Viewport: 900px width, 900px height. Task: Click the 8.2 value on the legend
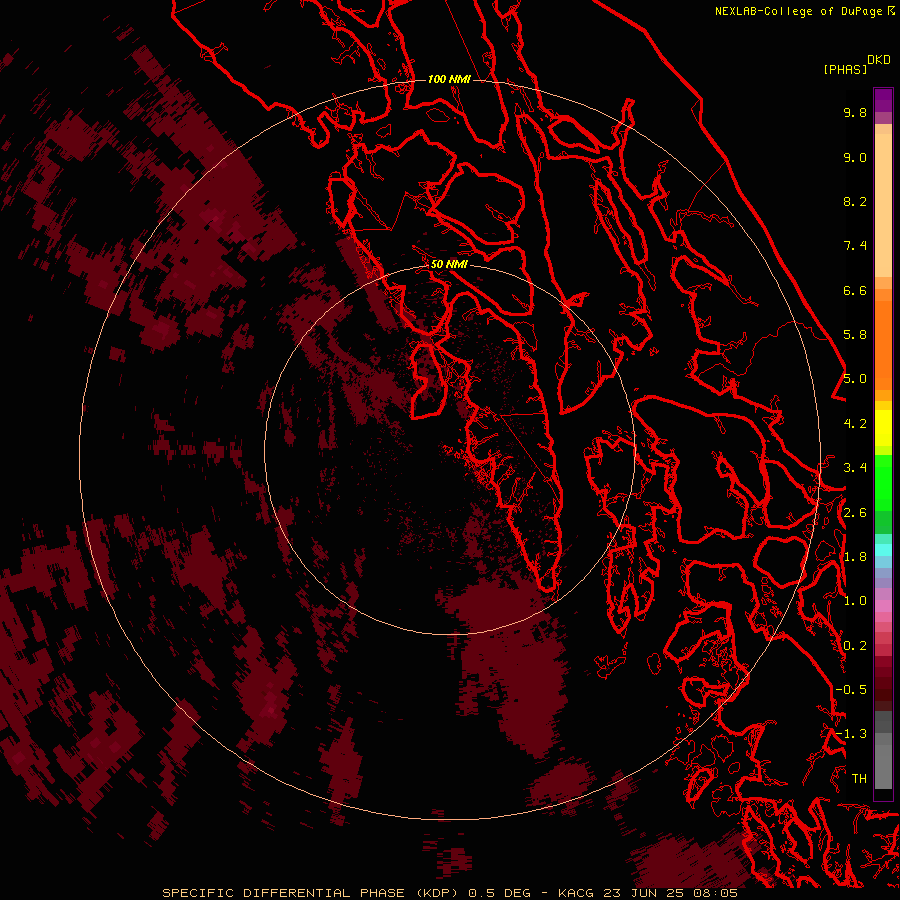click(855, 201)
